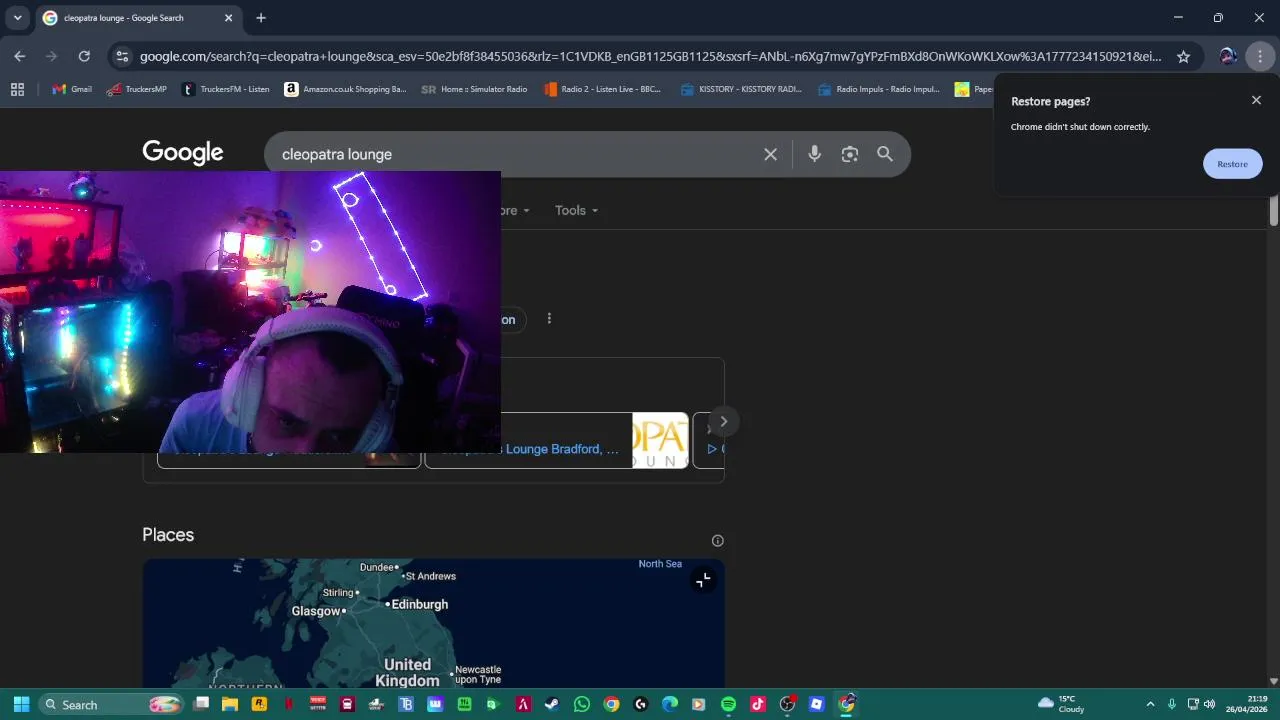The height and width of the screenshot is (720, 1280).
Task: Open the TruckersMP bookmark
Action: click(x=137, y=89)
